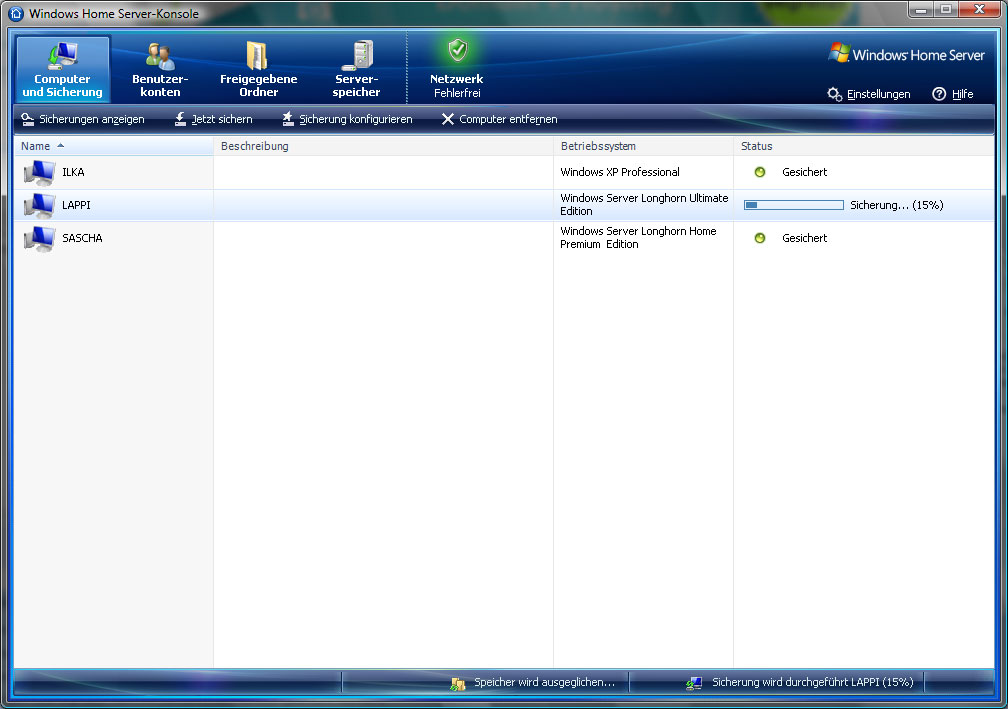Open Freigegebene Ordner tab

click(258, 69)
